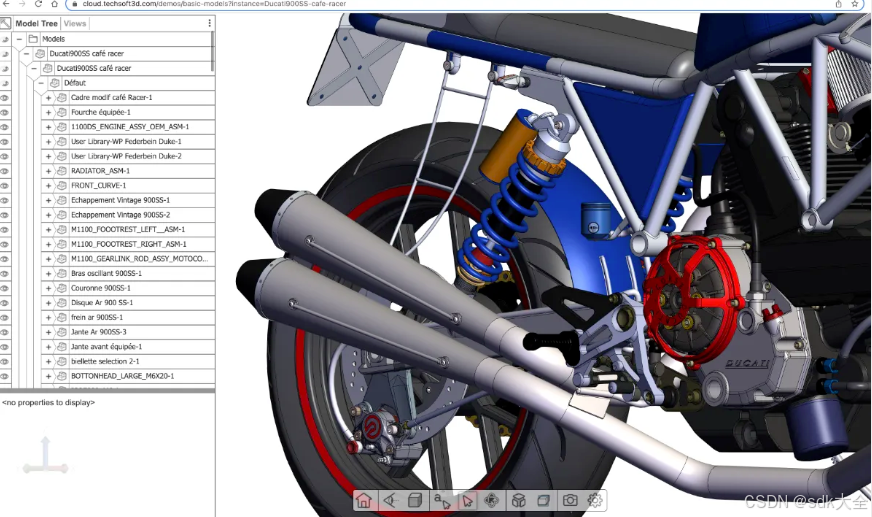
Task: Take a snapshot with the camera icon
Action: pyautogui.click(x=570, y=500)
